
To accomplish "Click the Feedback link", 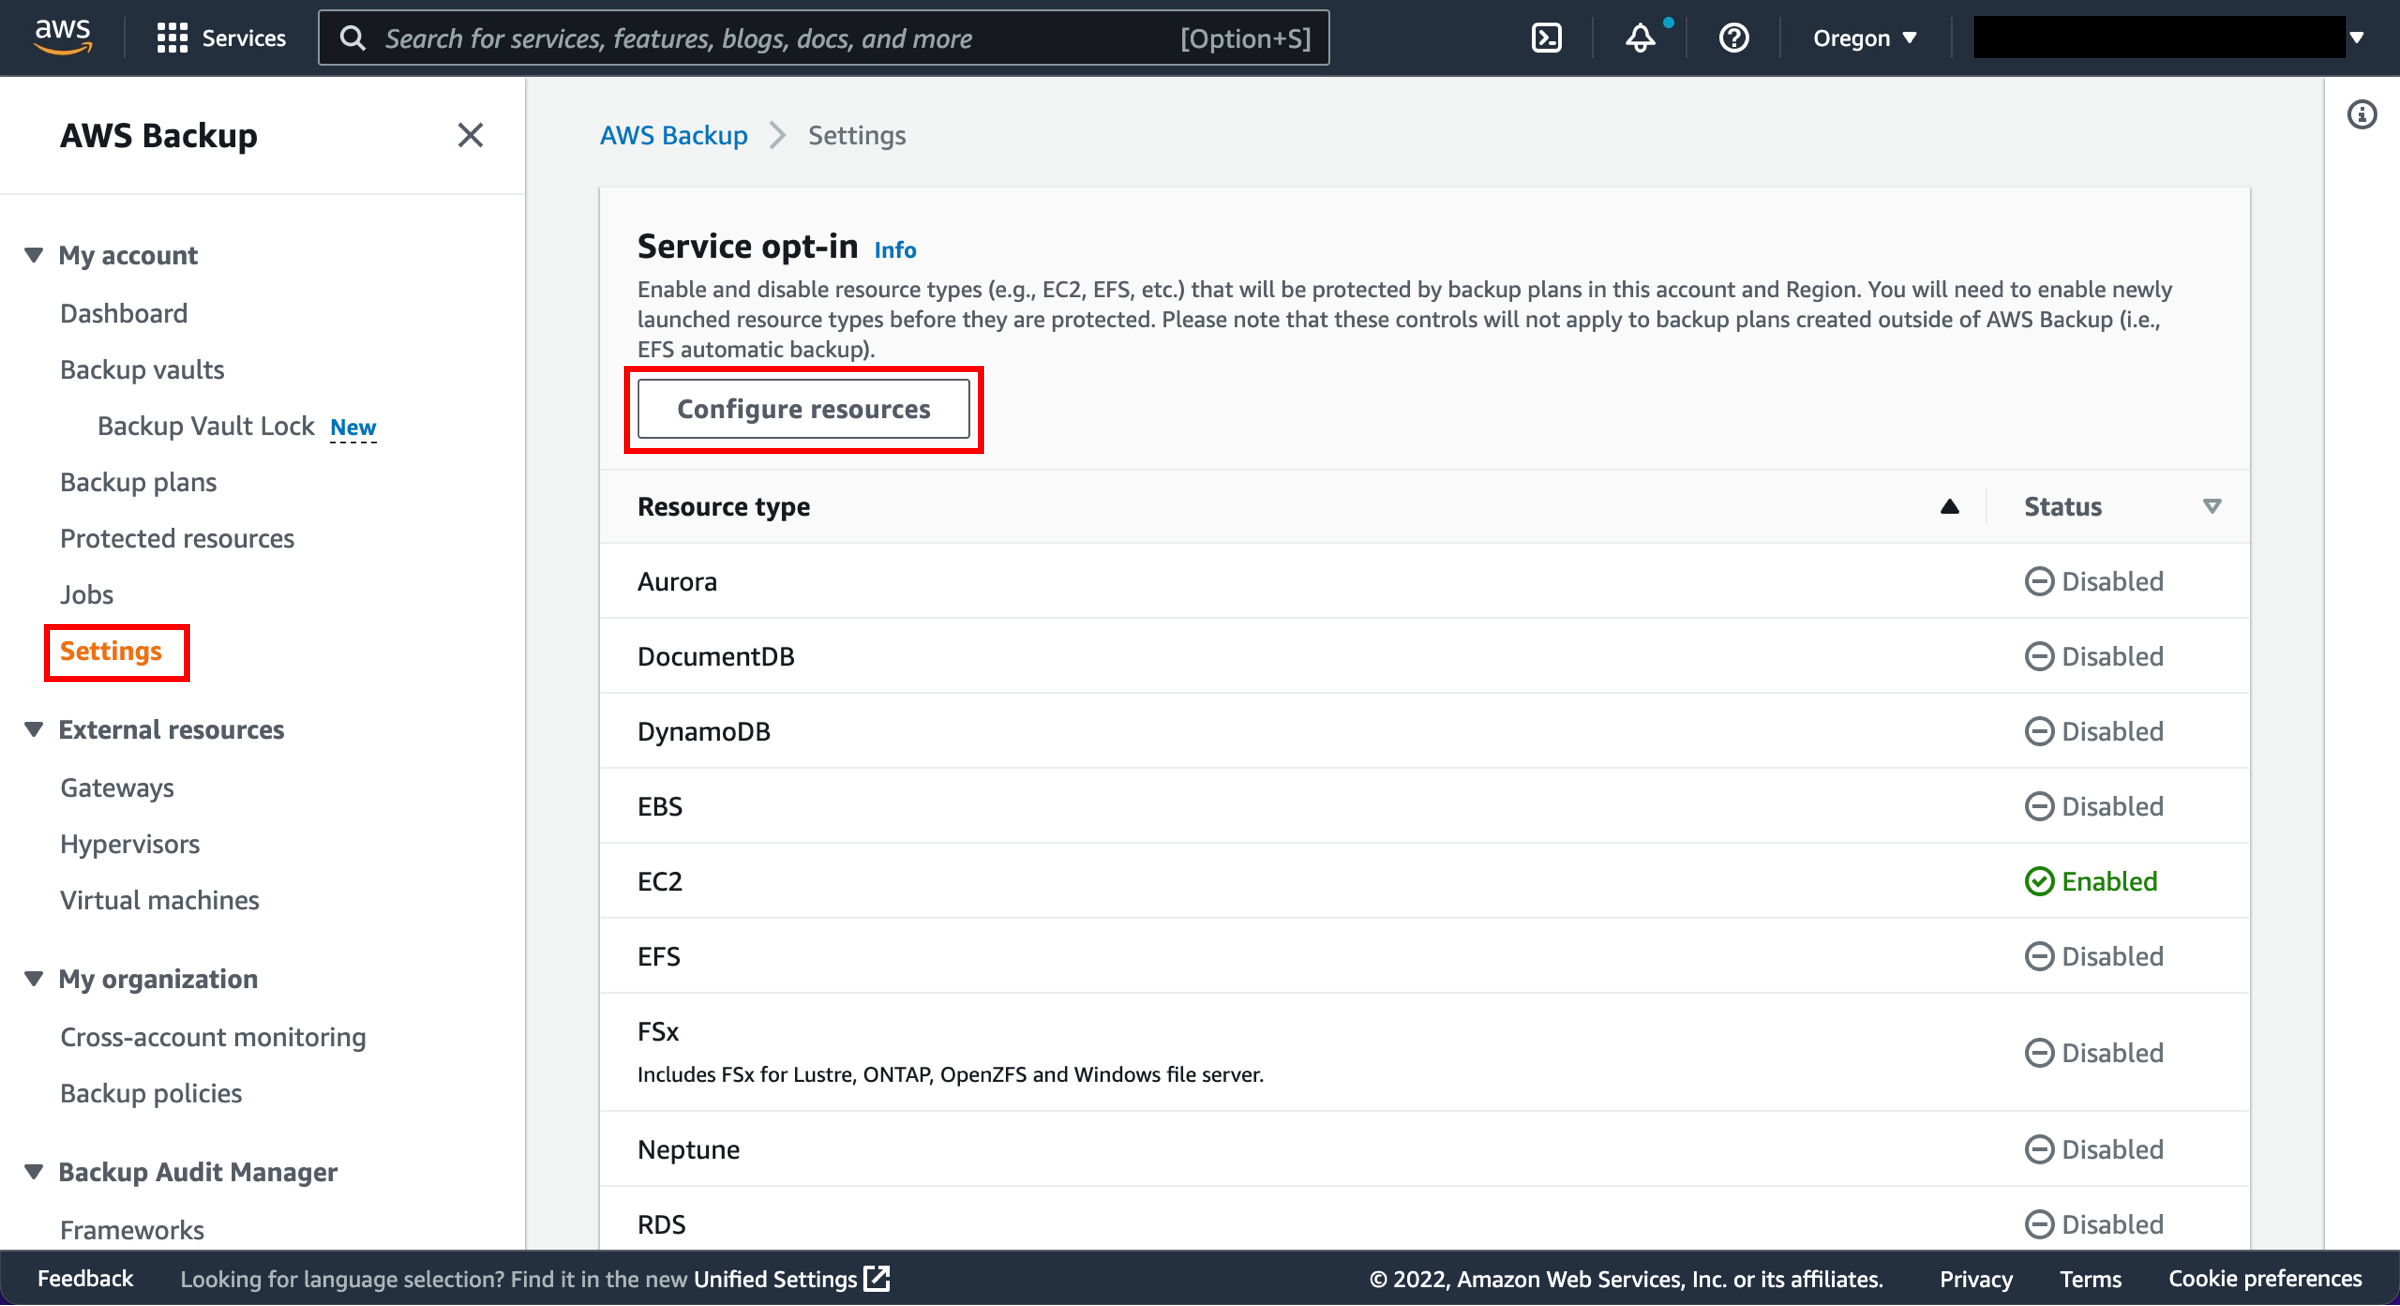I will pos(85,1279).
